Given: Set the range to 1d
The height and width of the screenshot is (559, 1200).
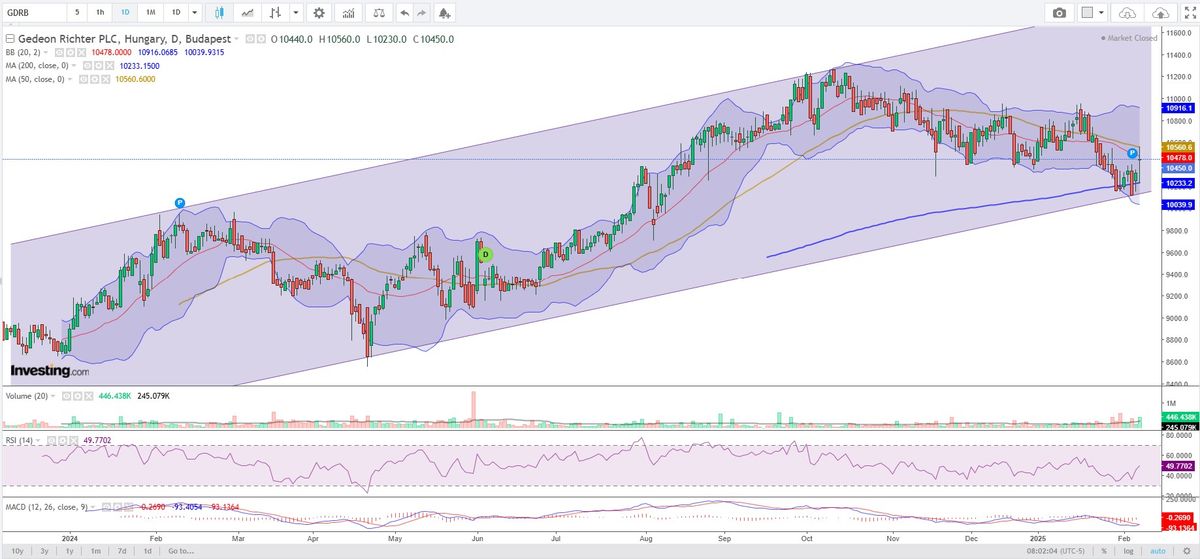Looking at the screenshot, I should (146, 551).
